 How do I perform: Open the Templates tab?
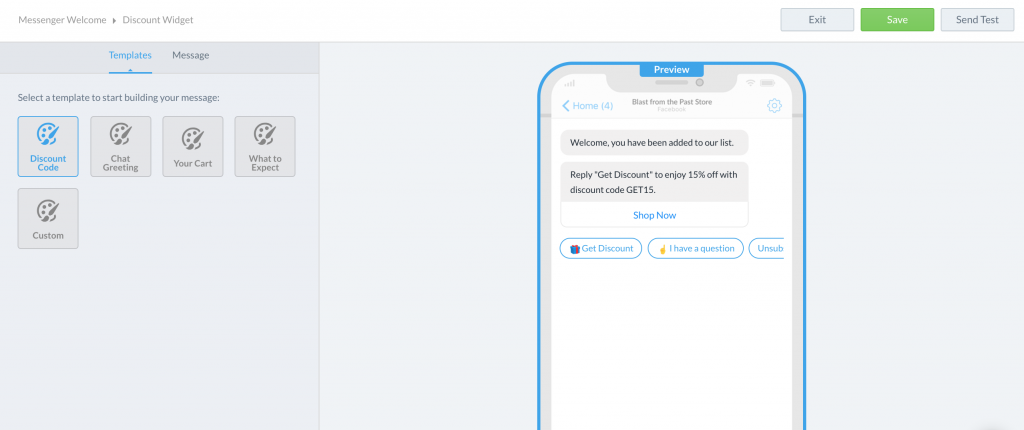tap(130, 56)
